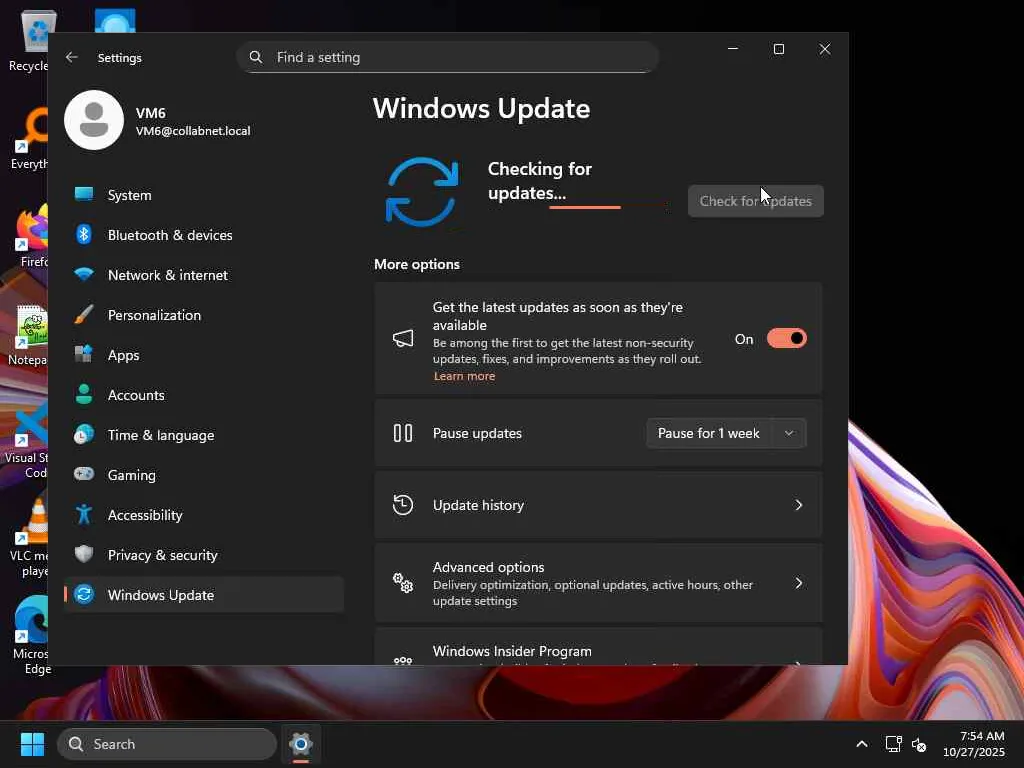Open Advanced options row
This screenshot has height=768, width=1024.
[598, 583]
